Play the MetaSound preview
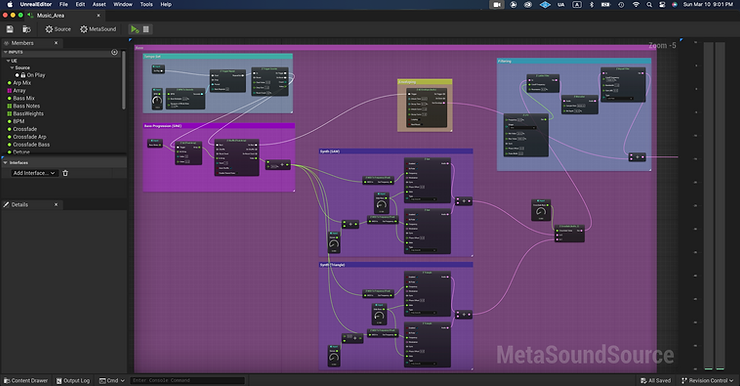 135,29
